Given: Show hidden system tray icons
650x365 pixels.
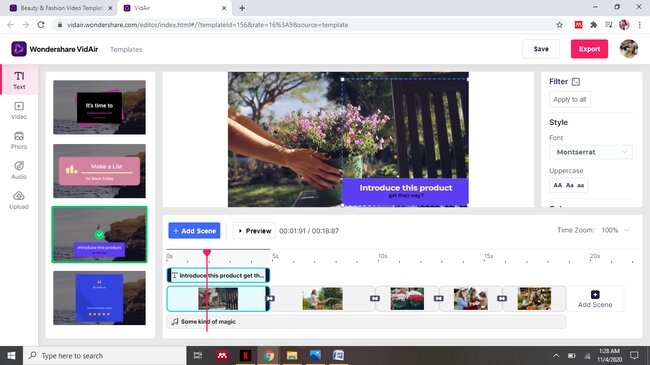Looking at the screenshot, I should click(x=556, y=355).
